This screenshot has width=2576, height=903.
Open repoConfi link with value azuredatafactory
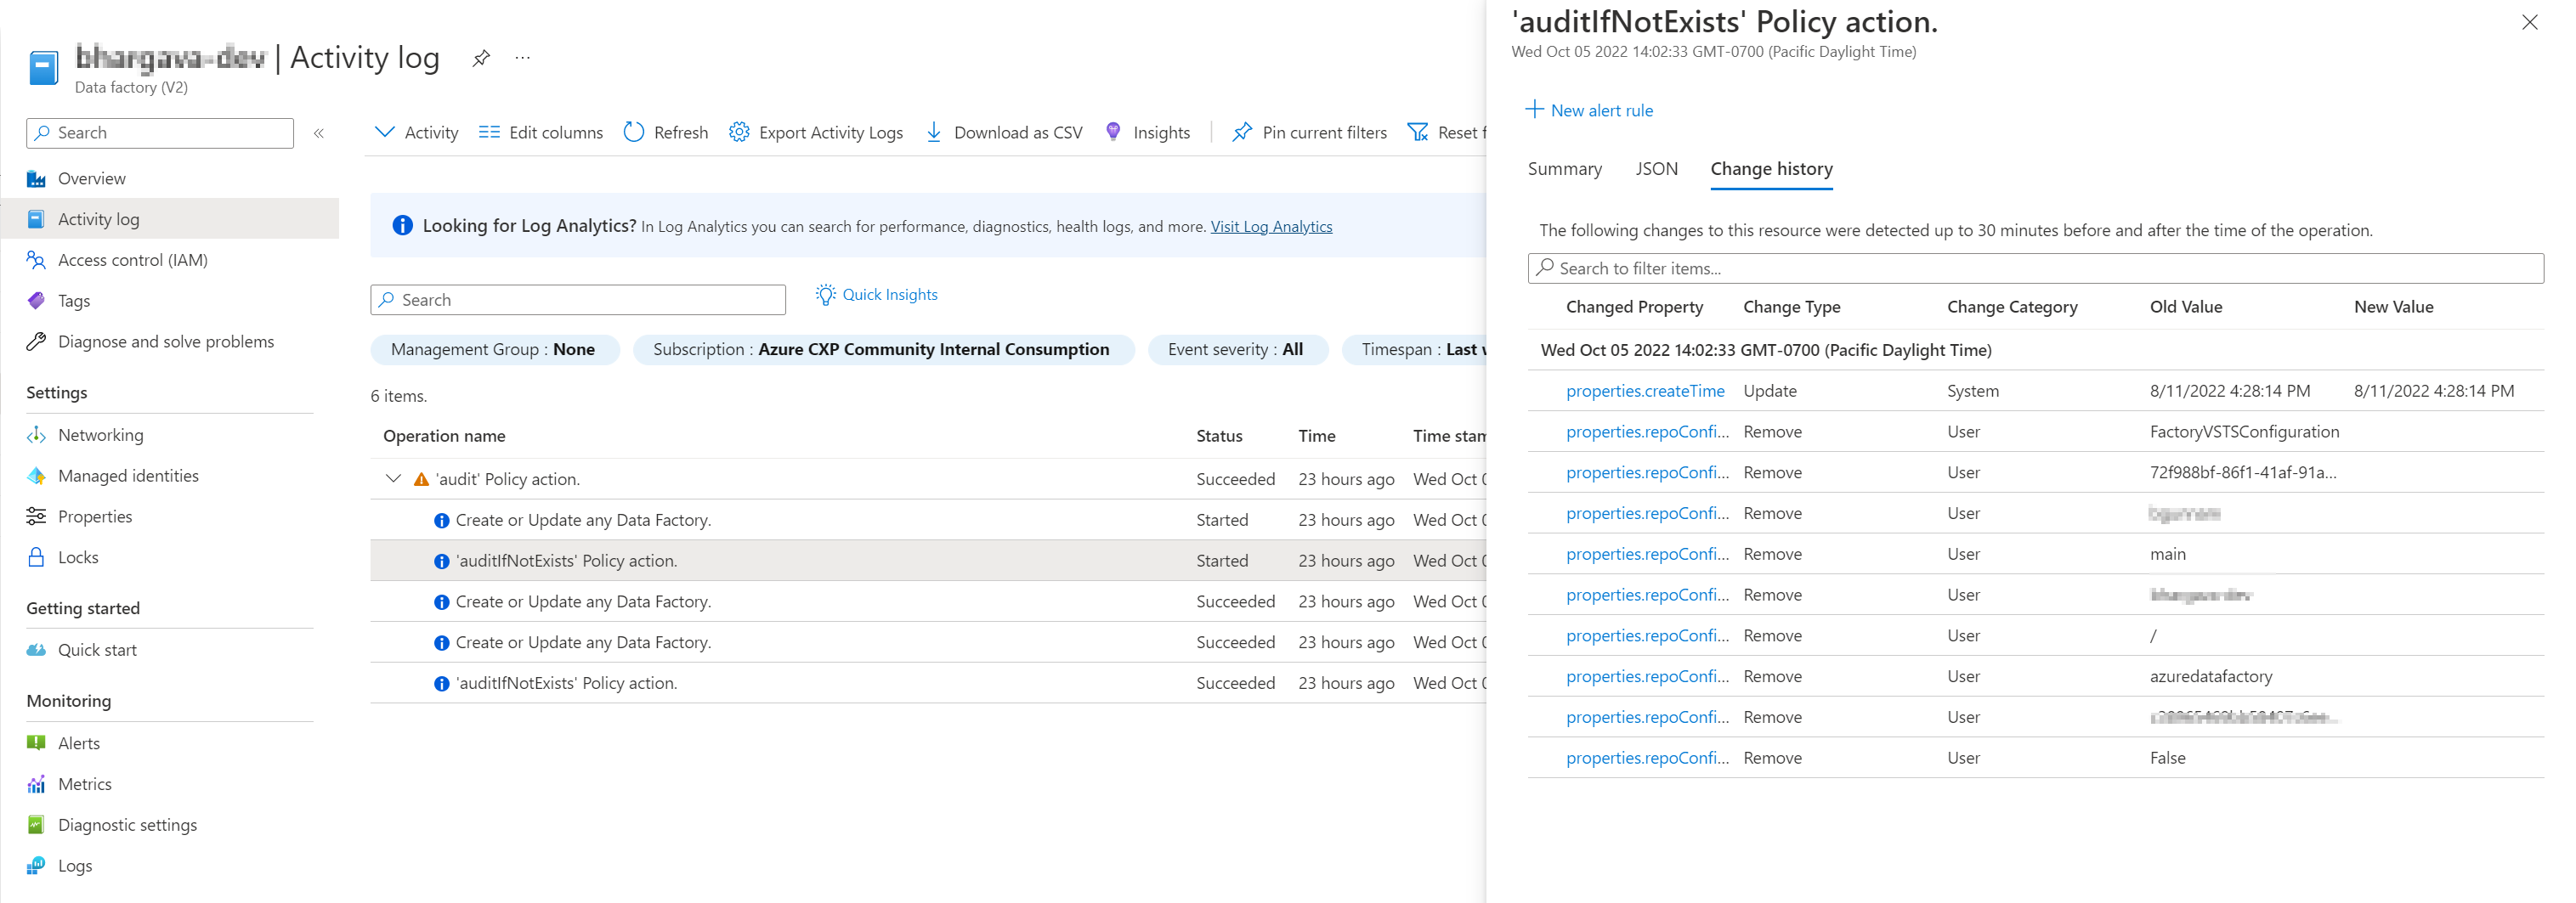coord(1647,676)
